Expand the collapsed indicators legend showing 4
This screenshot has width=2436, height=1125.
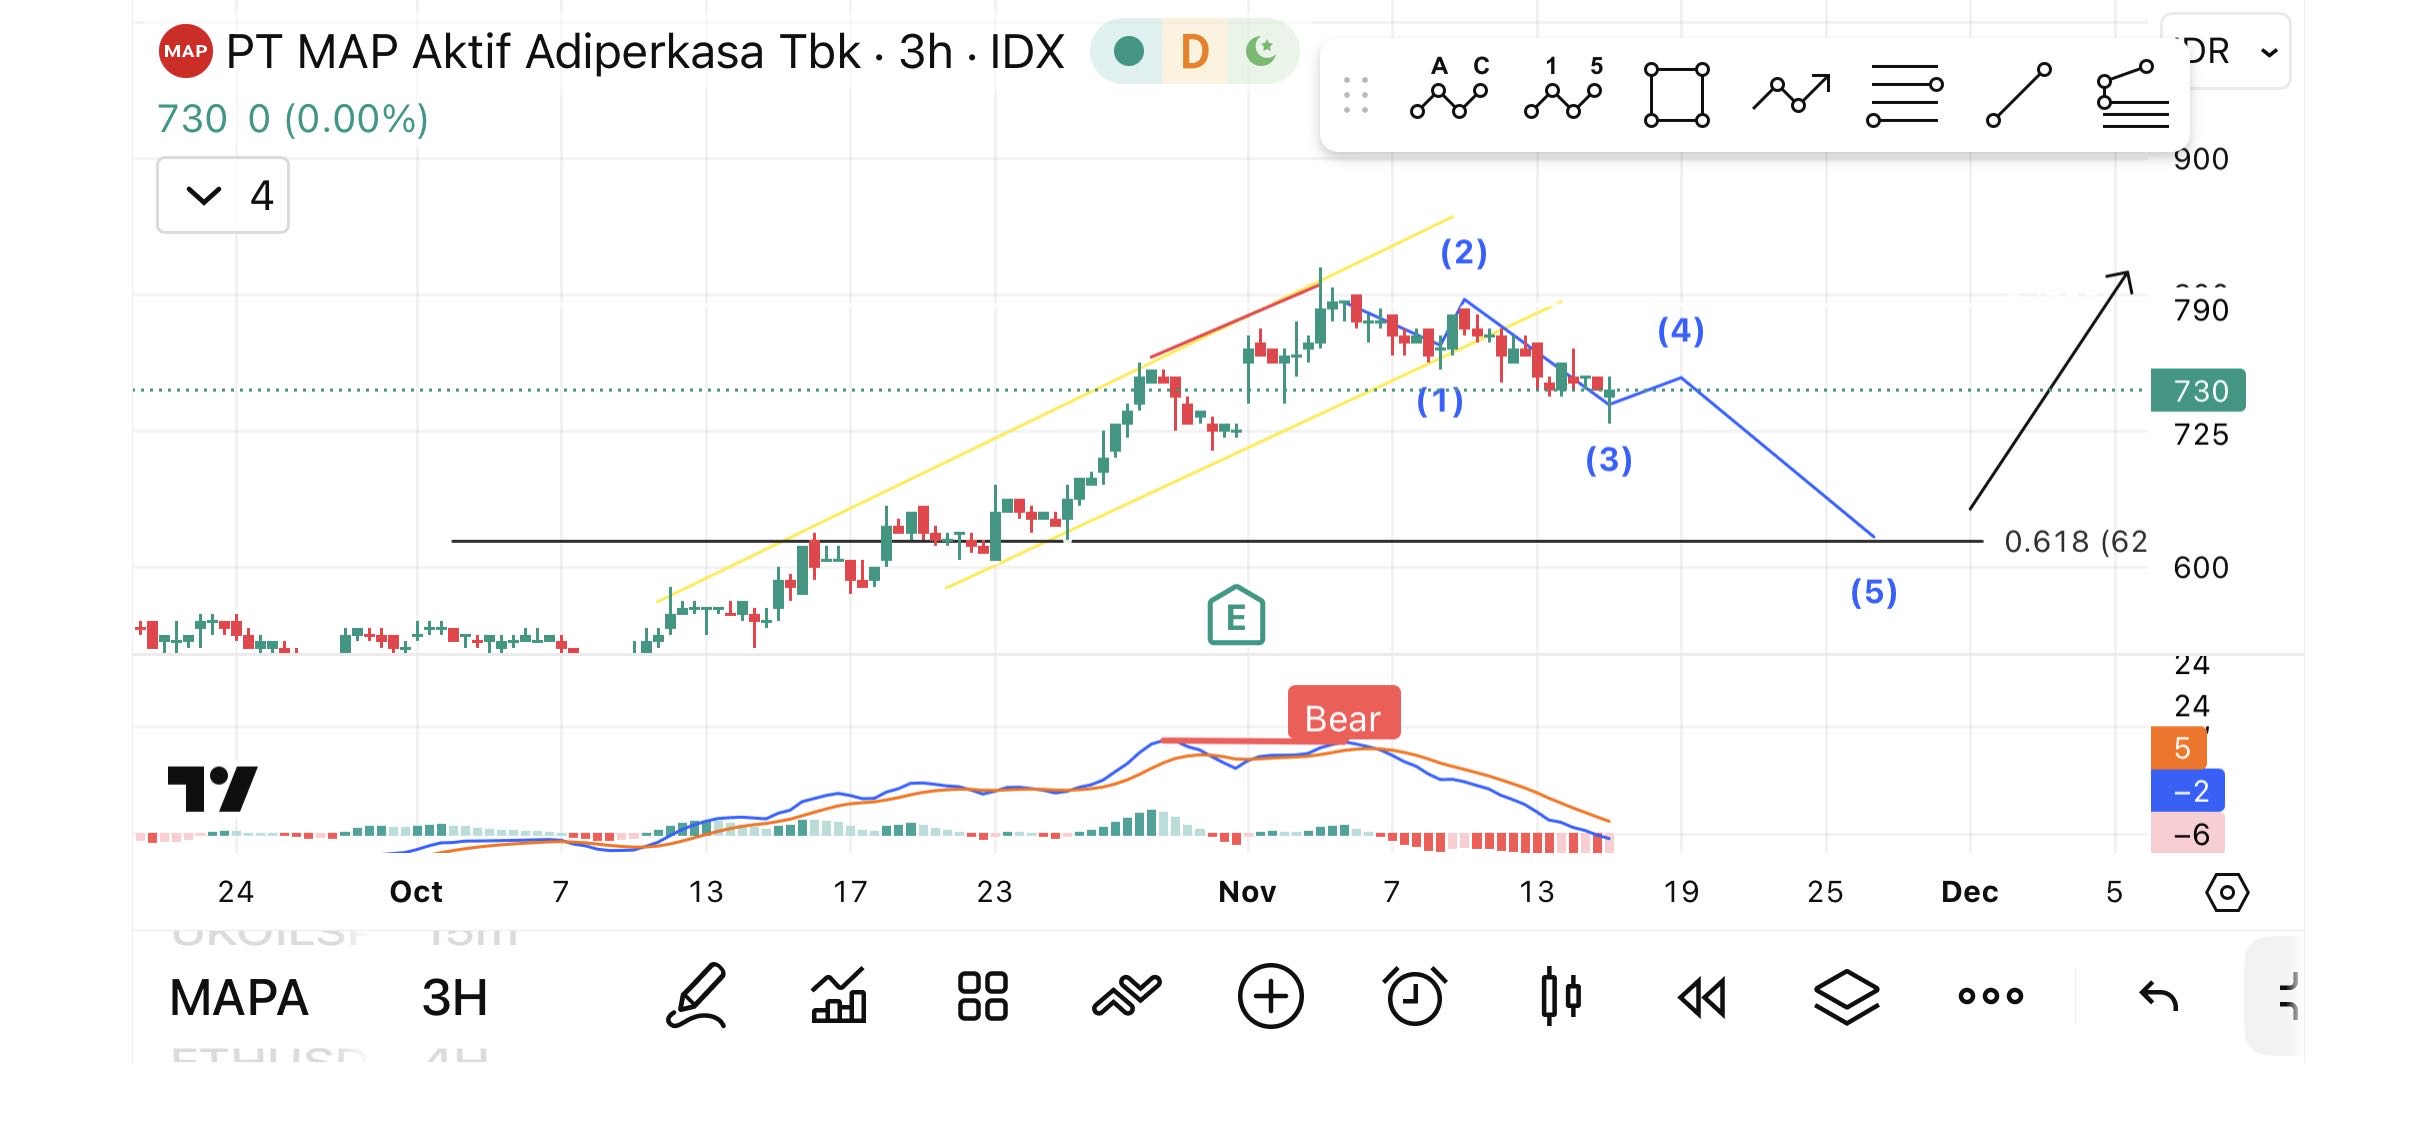(222, 195)
